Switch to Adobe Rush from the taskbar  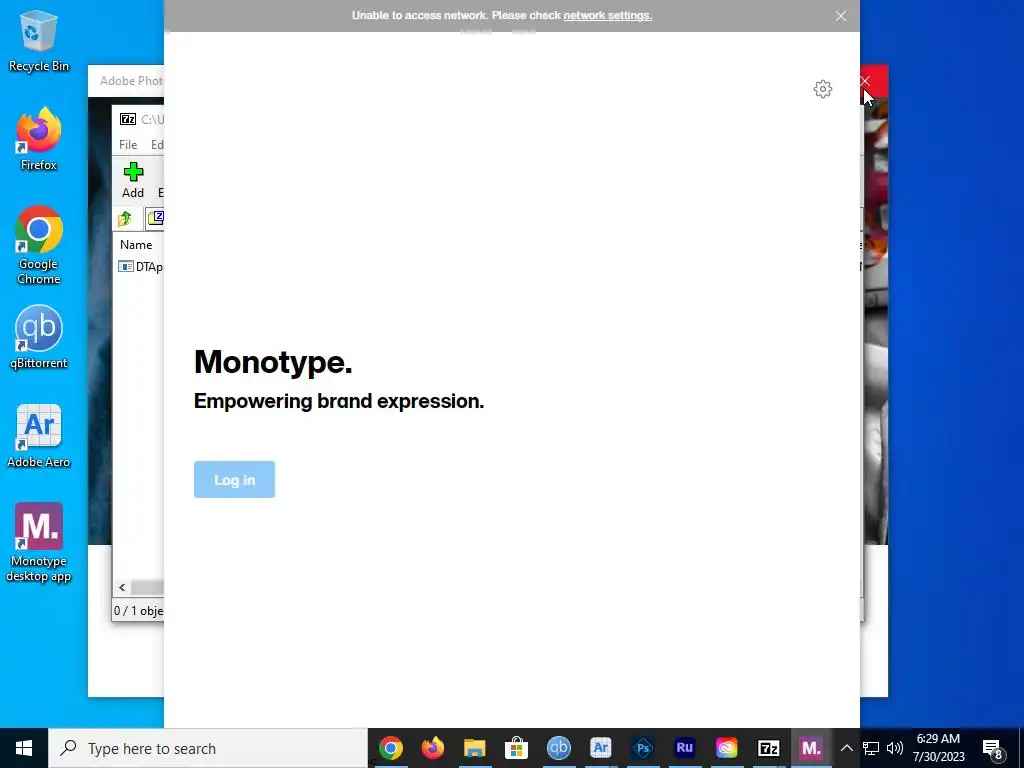point(684,748)
